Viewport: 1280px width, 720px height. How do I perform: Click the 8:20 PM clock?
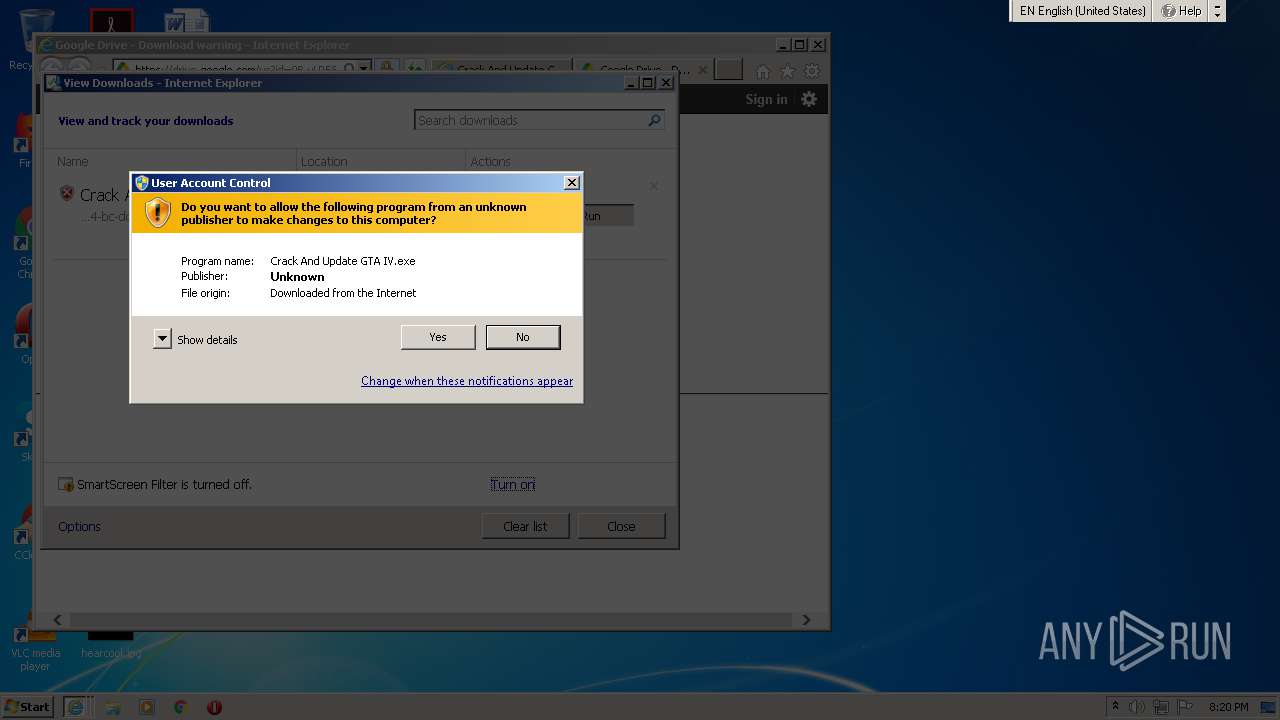(1228, 707)
